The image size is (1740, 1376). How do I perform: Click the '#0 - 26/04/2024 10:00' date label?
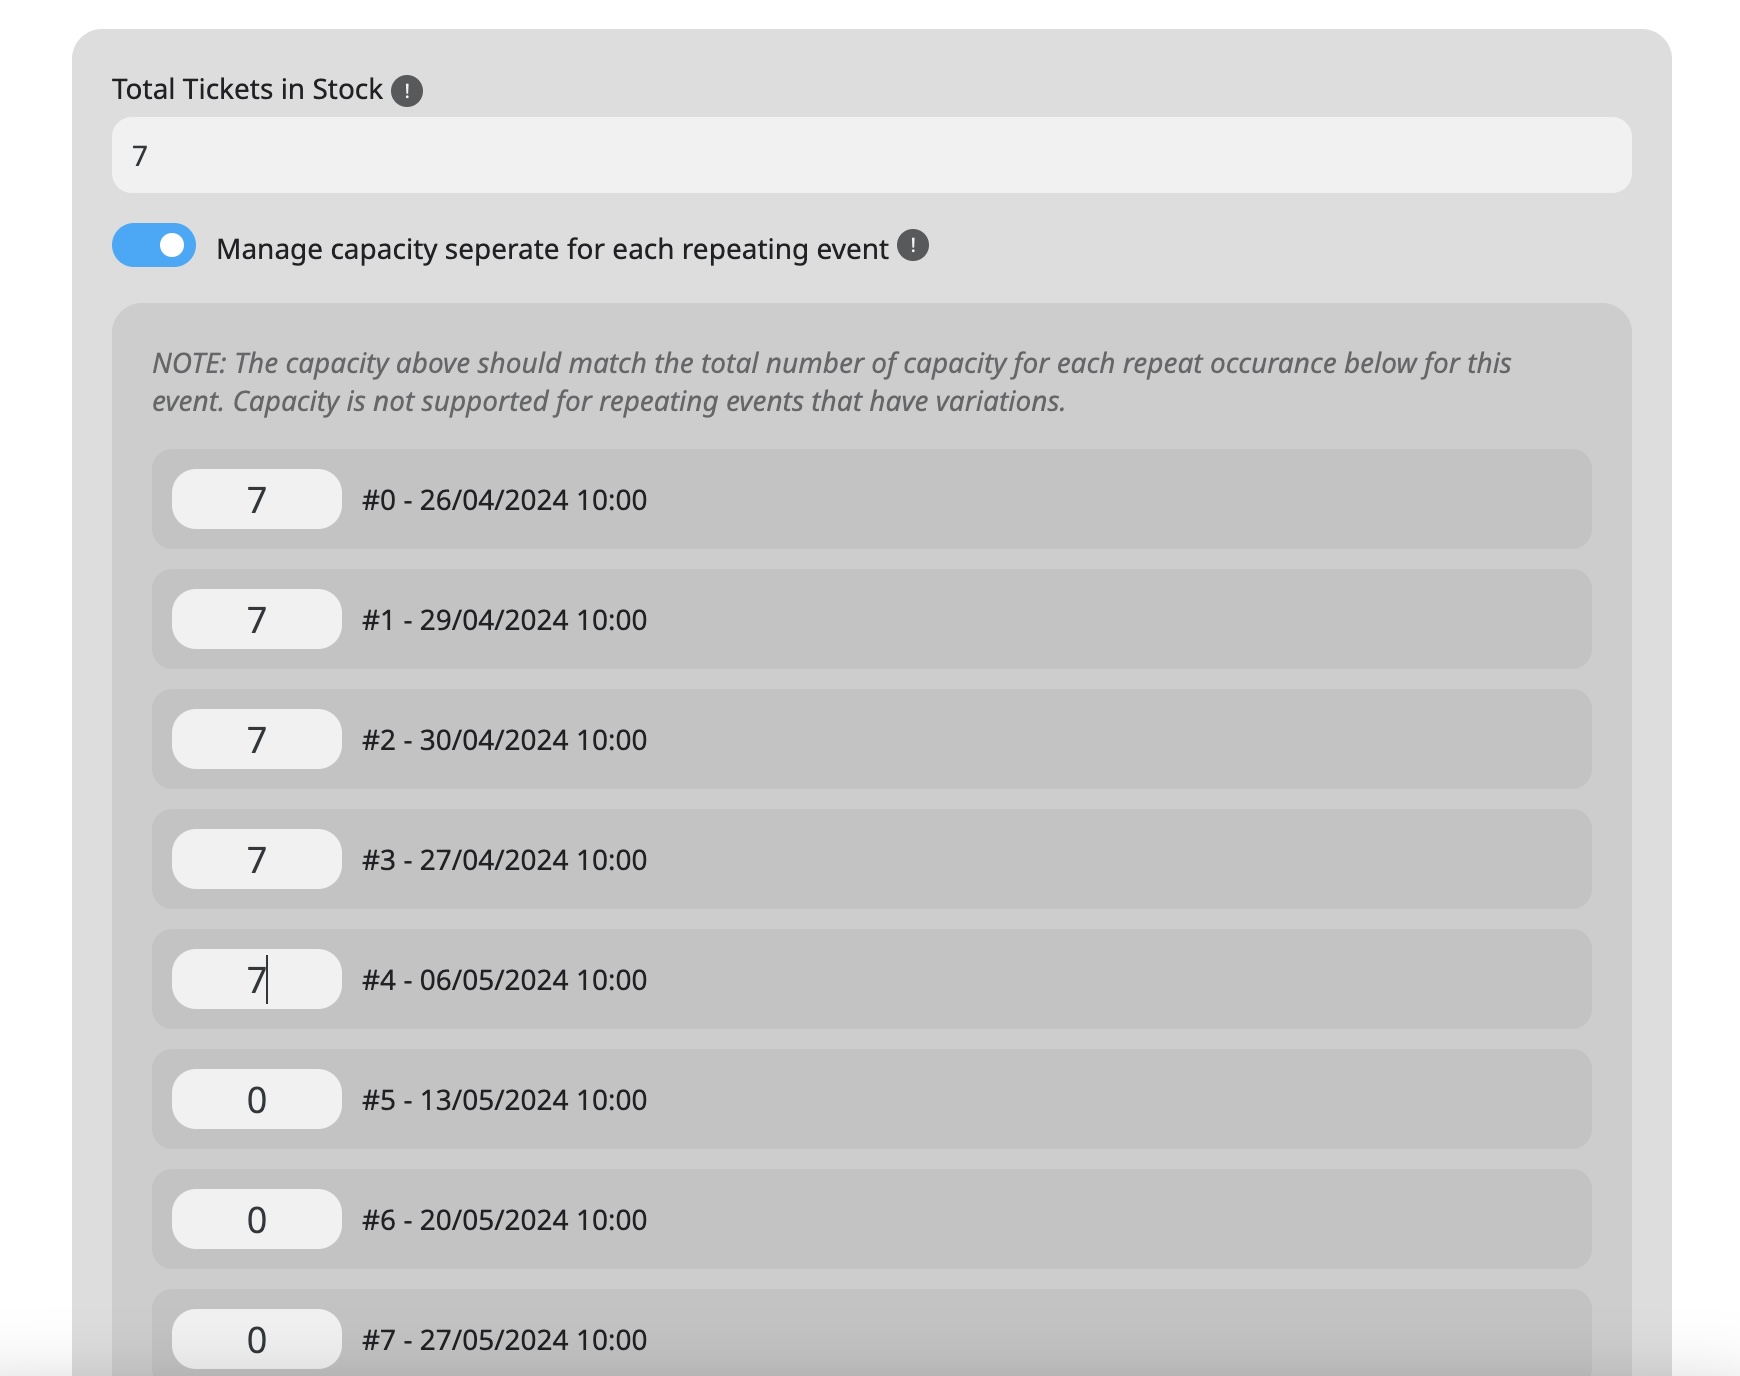pyautogui.click(x=505, y=500)
